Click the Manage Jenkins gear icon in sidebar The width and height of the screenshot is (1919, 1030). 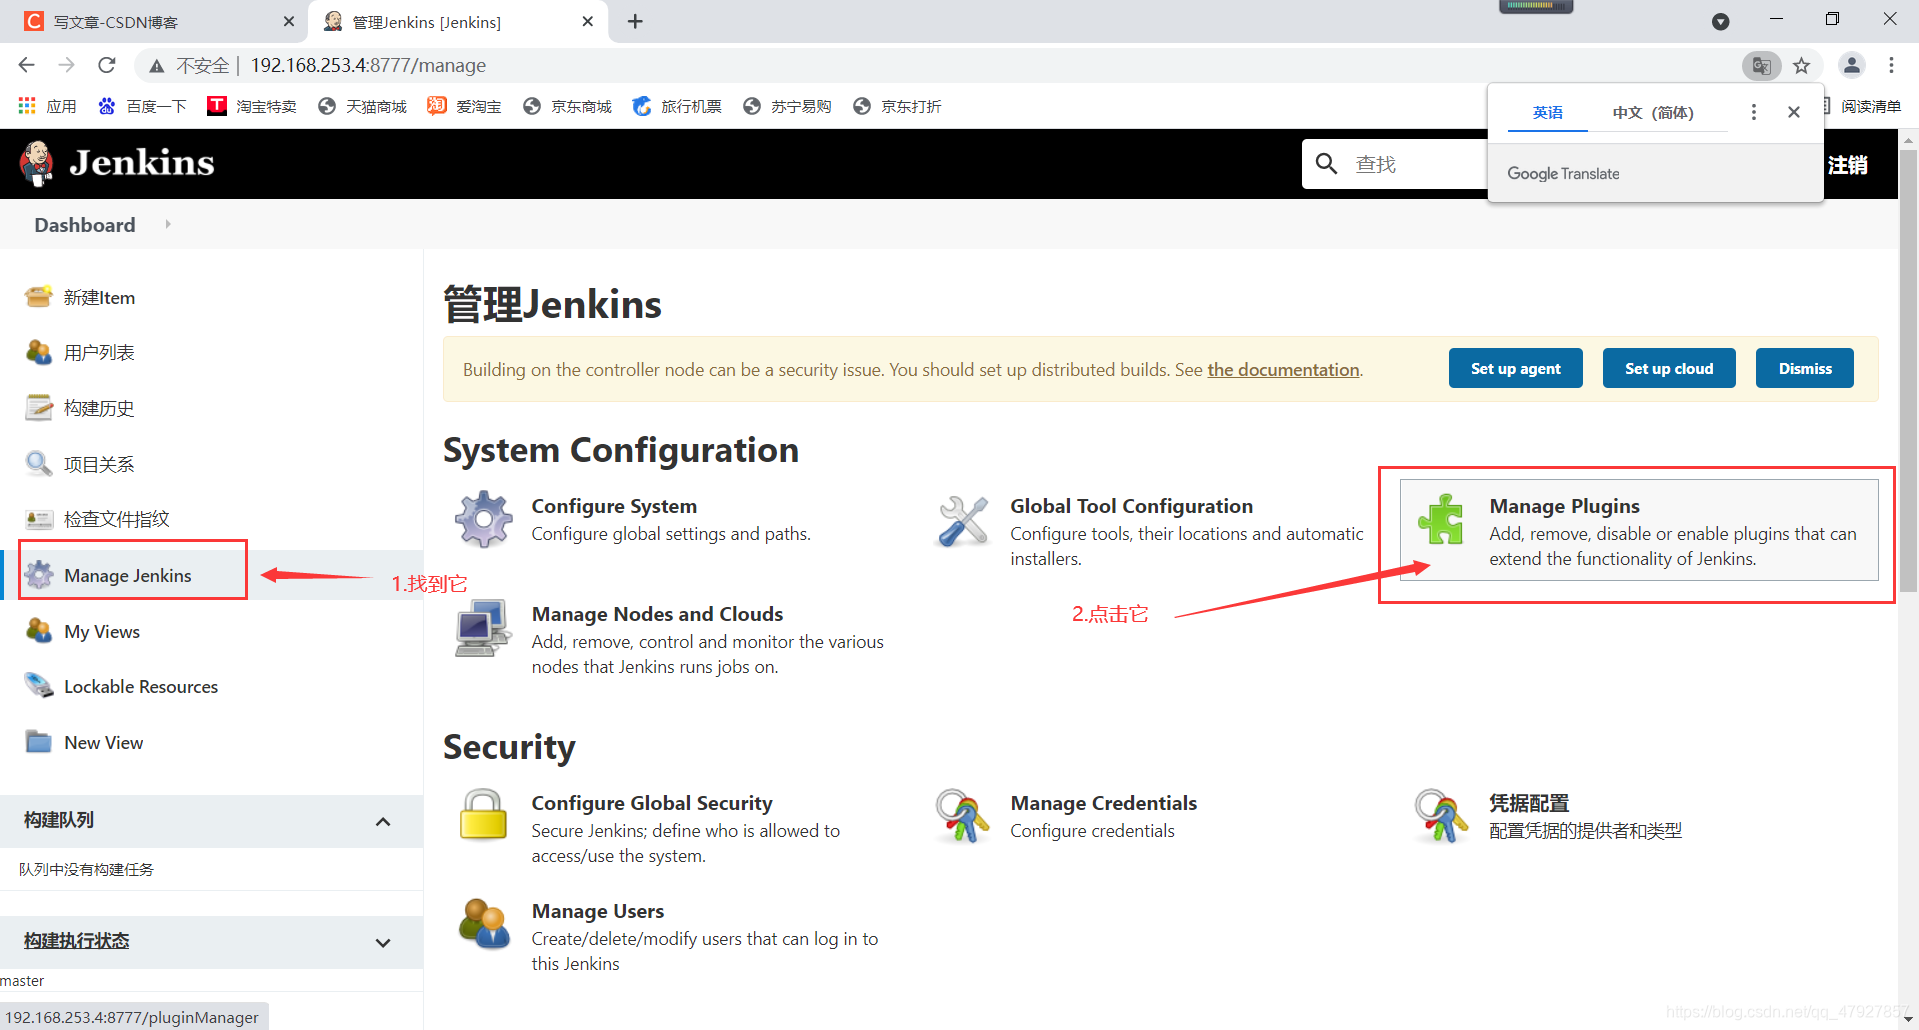coord(39,575)
